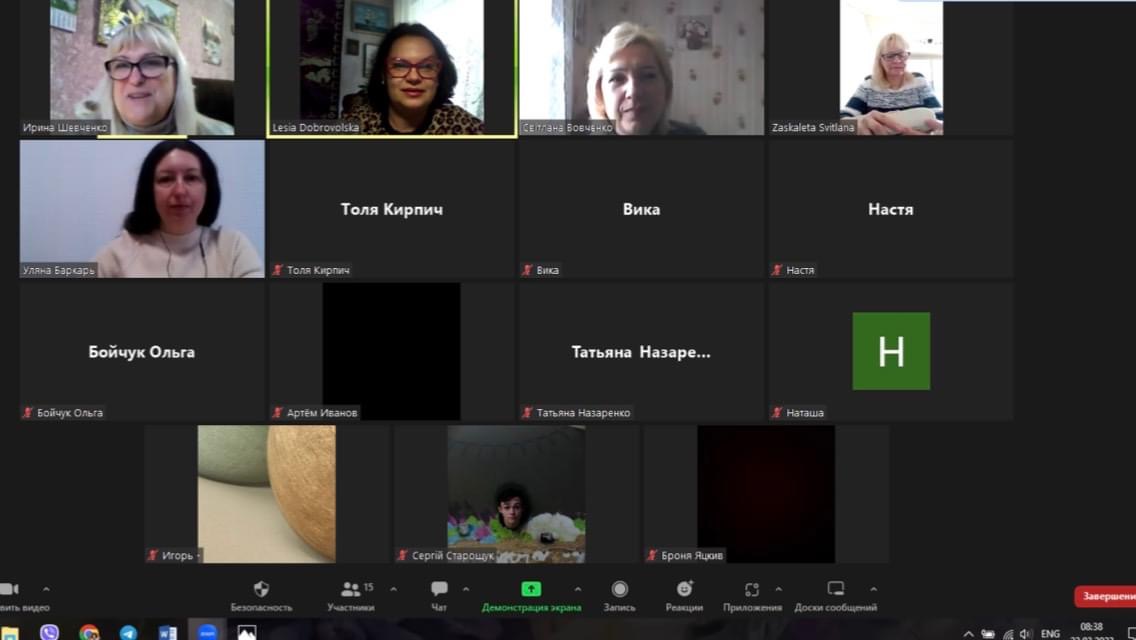
Task: Open the Security (Безопасность) shield icon
Action: (261, 590)
